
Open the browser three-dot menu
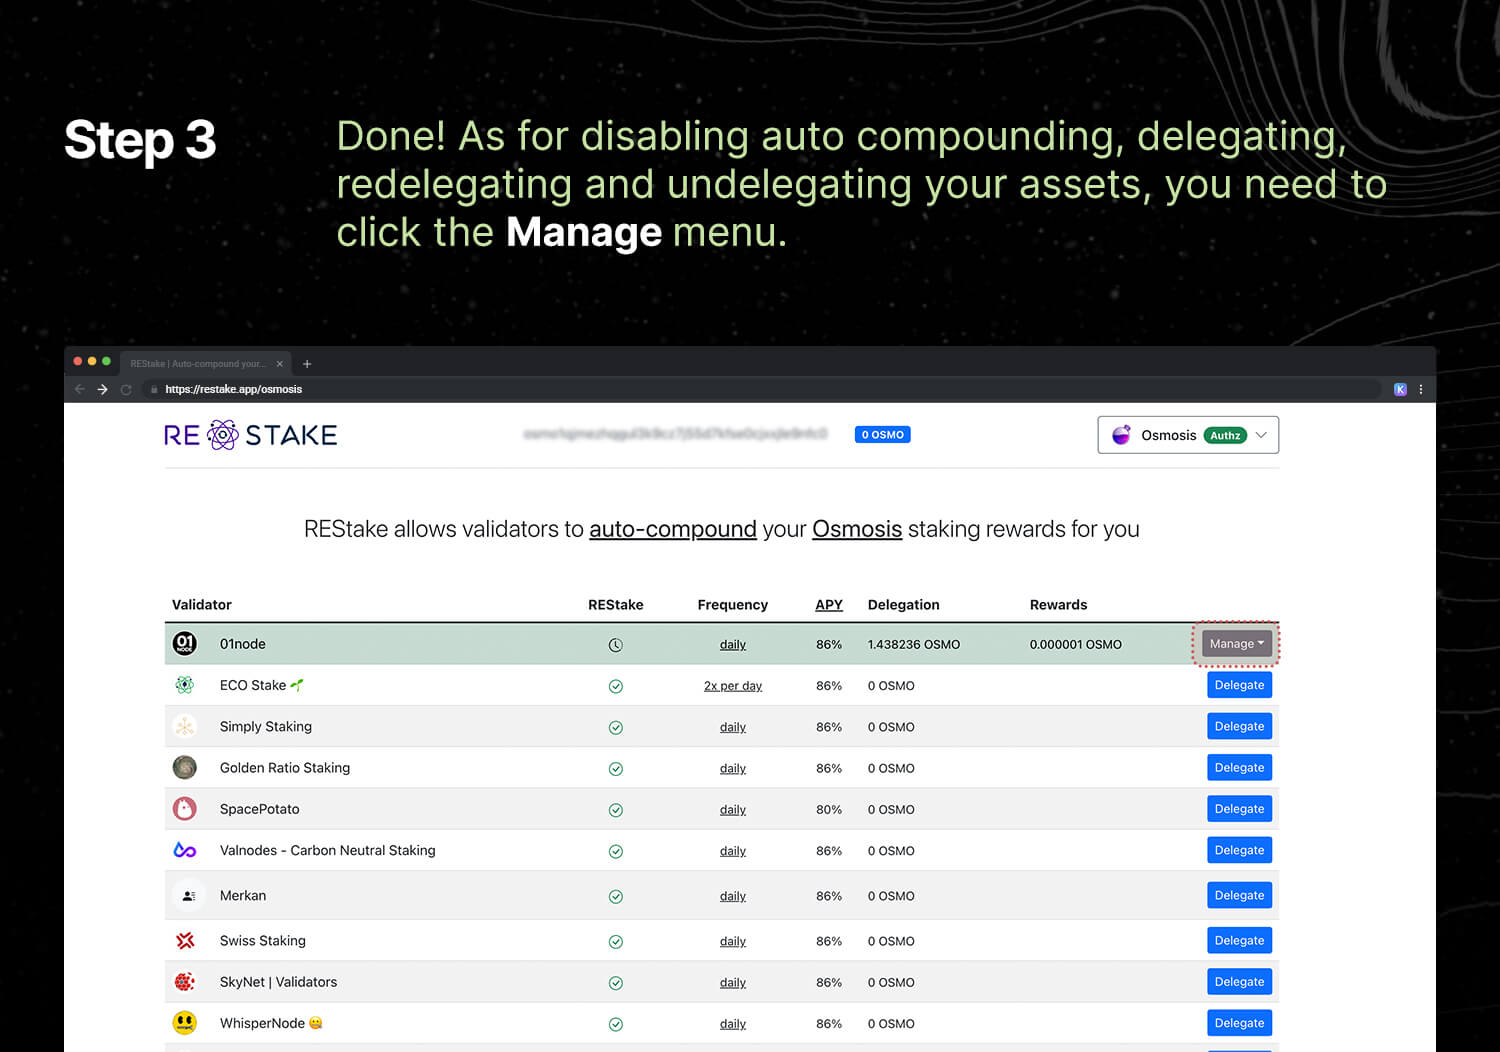(1421, 389)
